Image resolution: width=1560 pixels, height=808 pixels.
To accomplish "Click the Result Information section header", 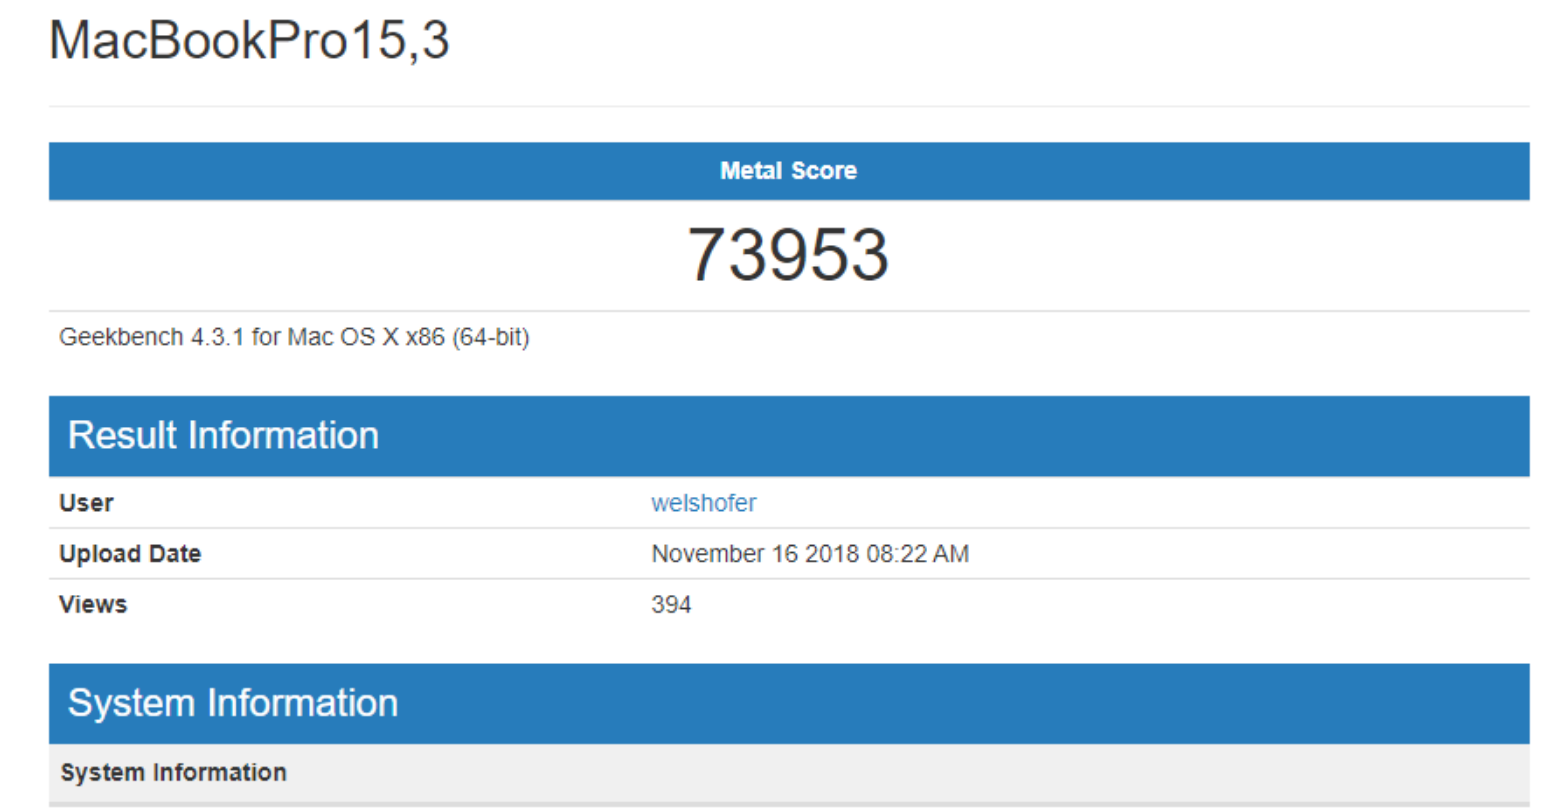I will [x=789, y=436].
